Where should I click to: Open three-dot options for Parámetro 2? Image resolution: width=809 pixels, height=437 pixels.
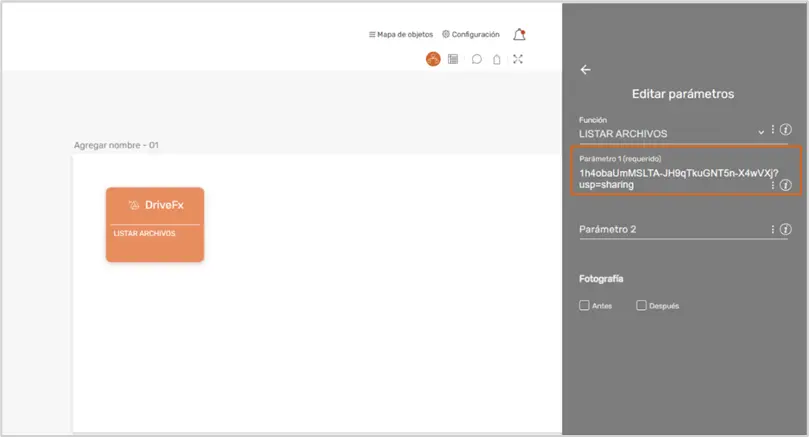[x=772, y=230]
